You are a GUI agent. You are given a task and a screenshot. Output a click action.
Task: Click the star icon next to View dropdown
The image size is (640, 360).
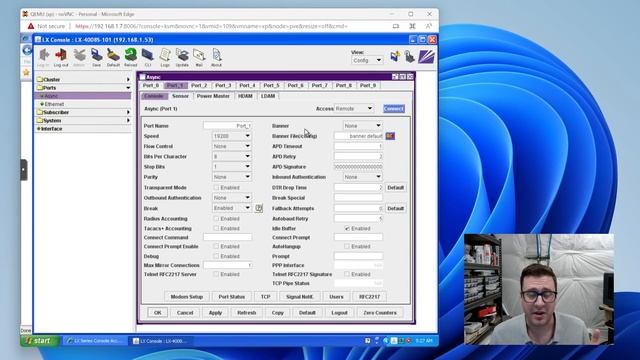tap(395, 56)
